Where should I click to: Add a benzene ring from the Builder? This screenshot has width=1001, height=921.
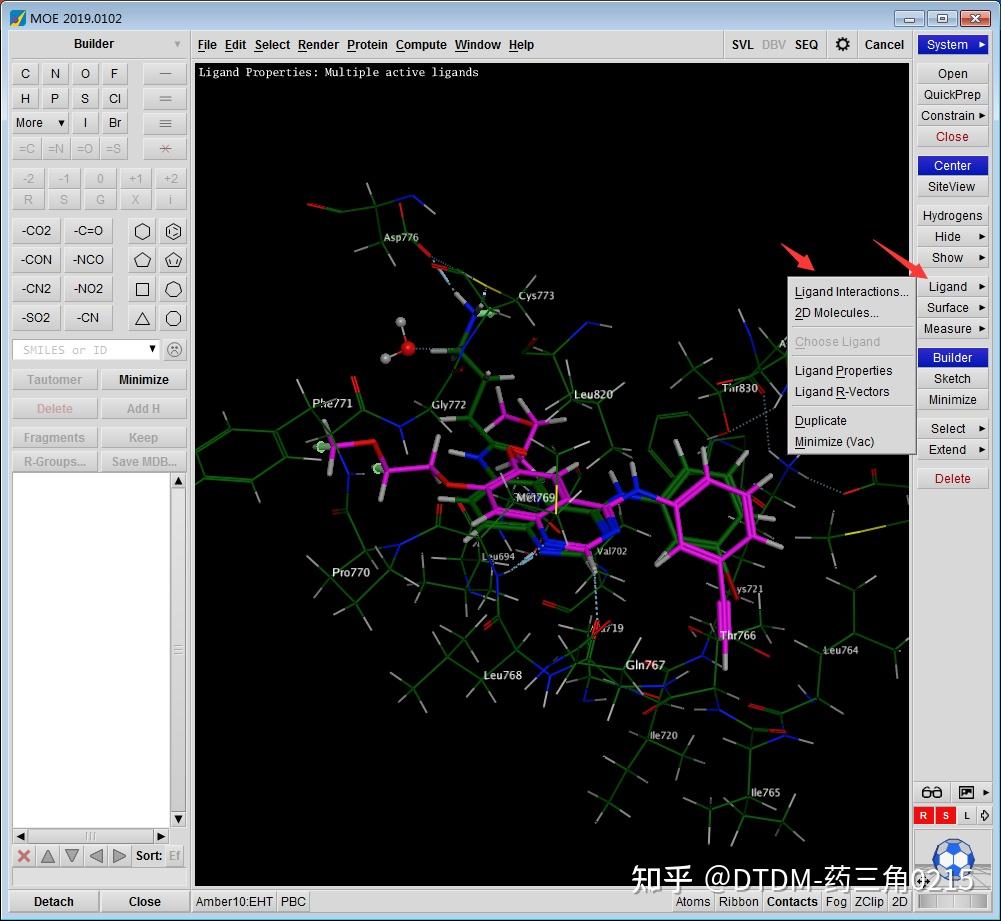click(x=173, y=231)
